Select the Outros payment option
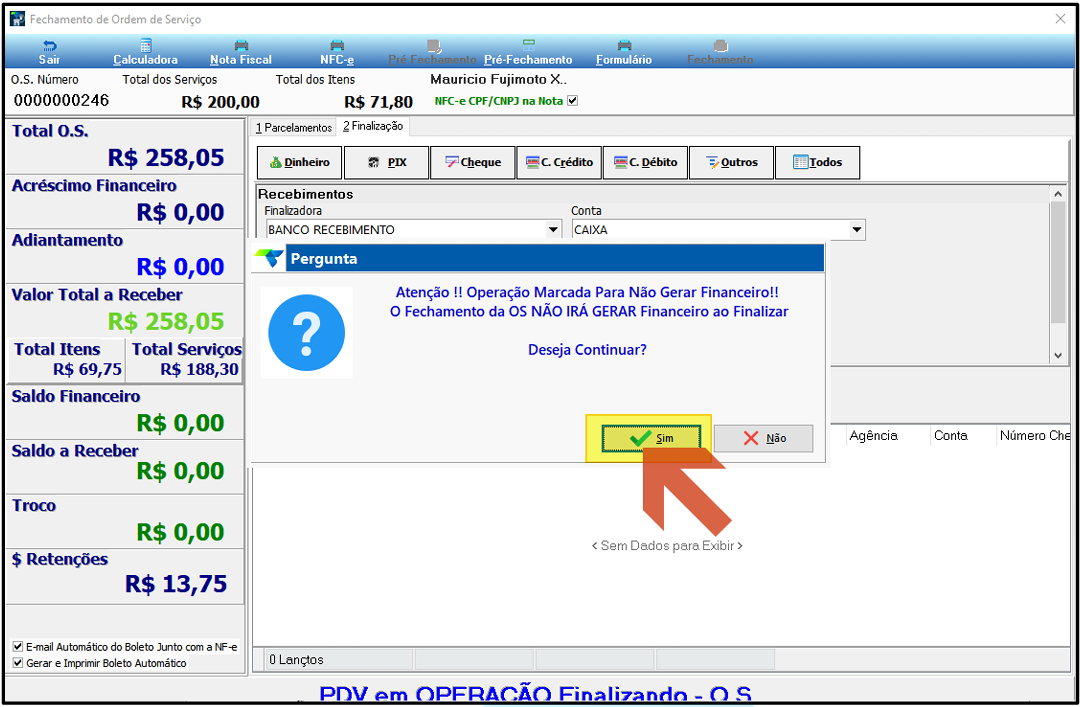Image resolution: width=1080 pixels, height=707 pixels. pos(731,163)
